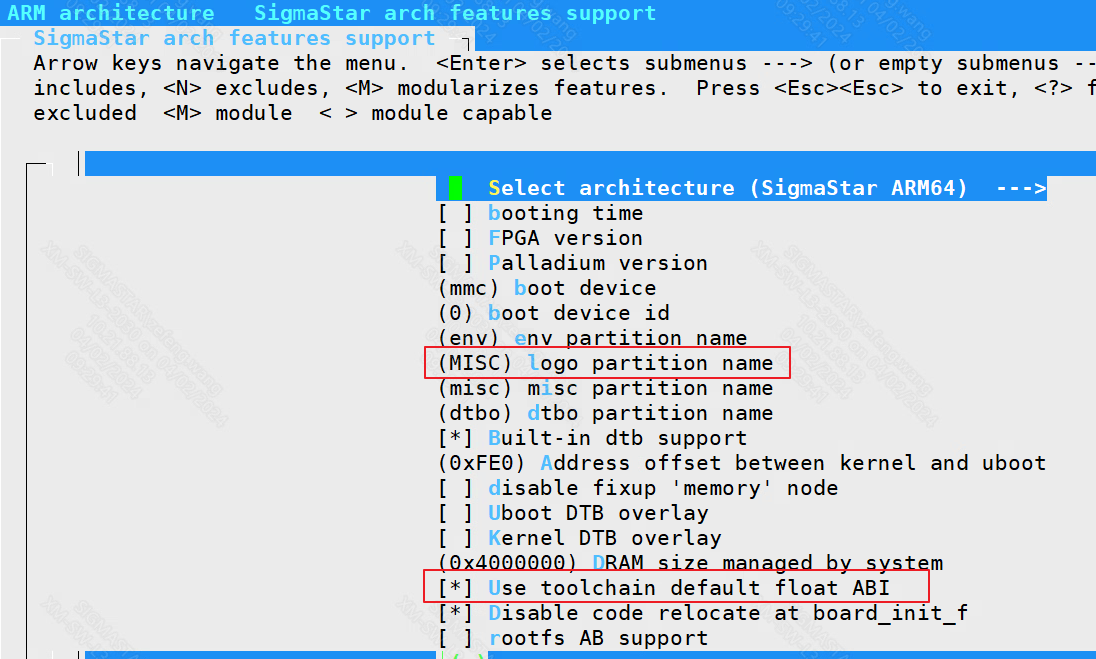Select the logo partition name entry
Screen dimensions: 1096x659
(x=605, y=363)
